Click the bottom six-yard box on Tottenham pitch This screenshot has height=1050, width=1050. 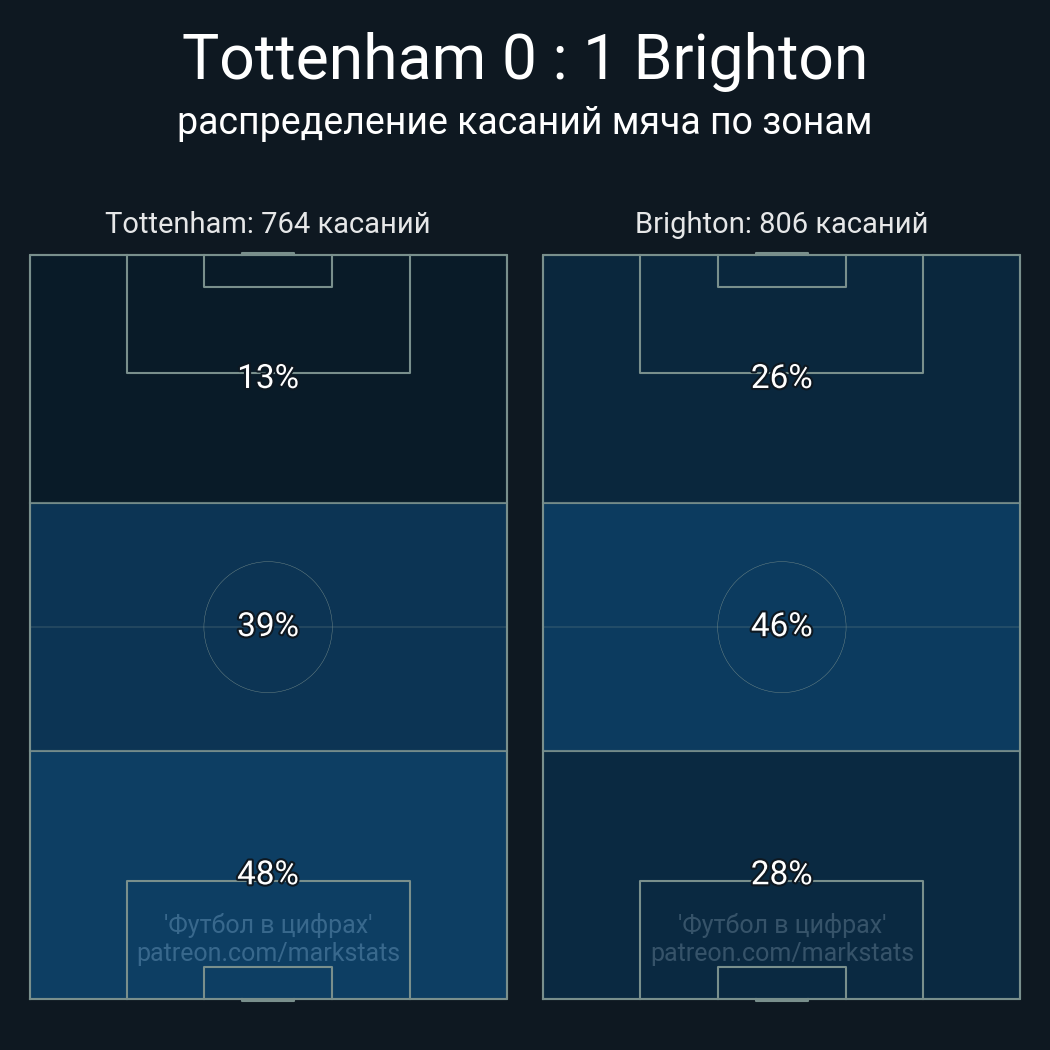click(x=268, y=983)
